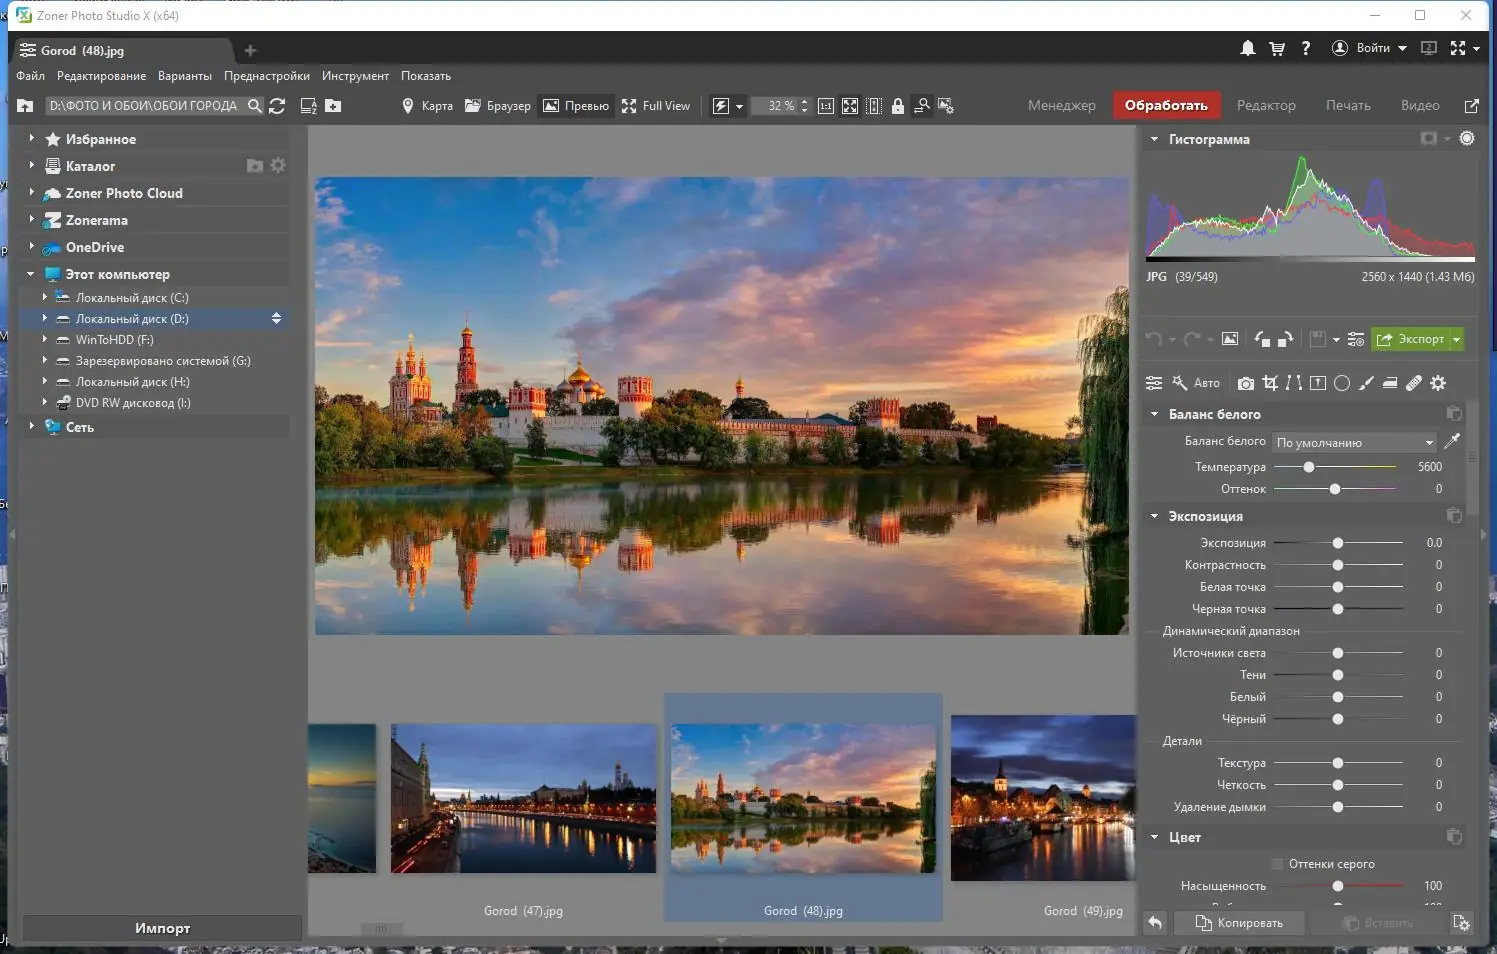Select the radial filter circle tool
1497x954 pixels.
(x=1342, y=383)
